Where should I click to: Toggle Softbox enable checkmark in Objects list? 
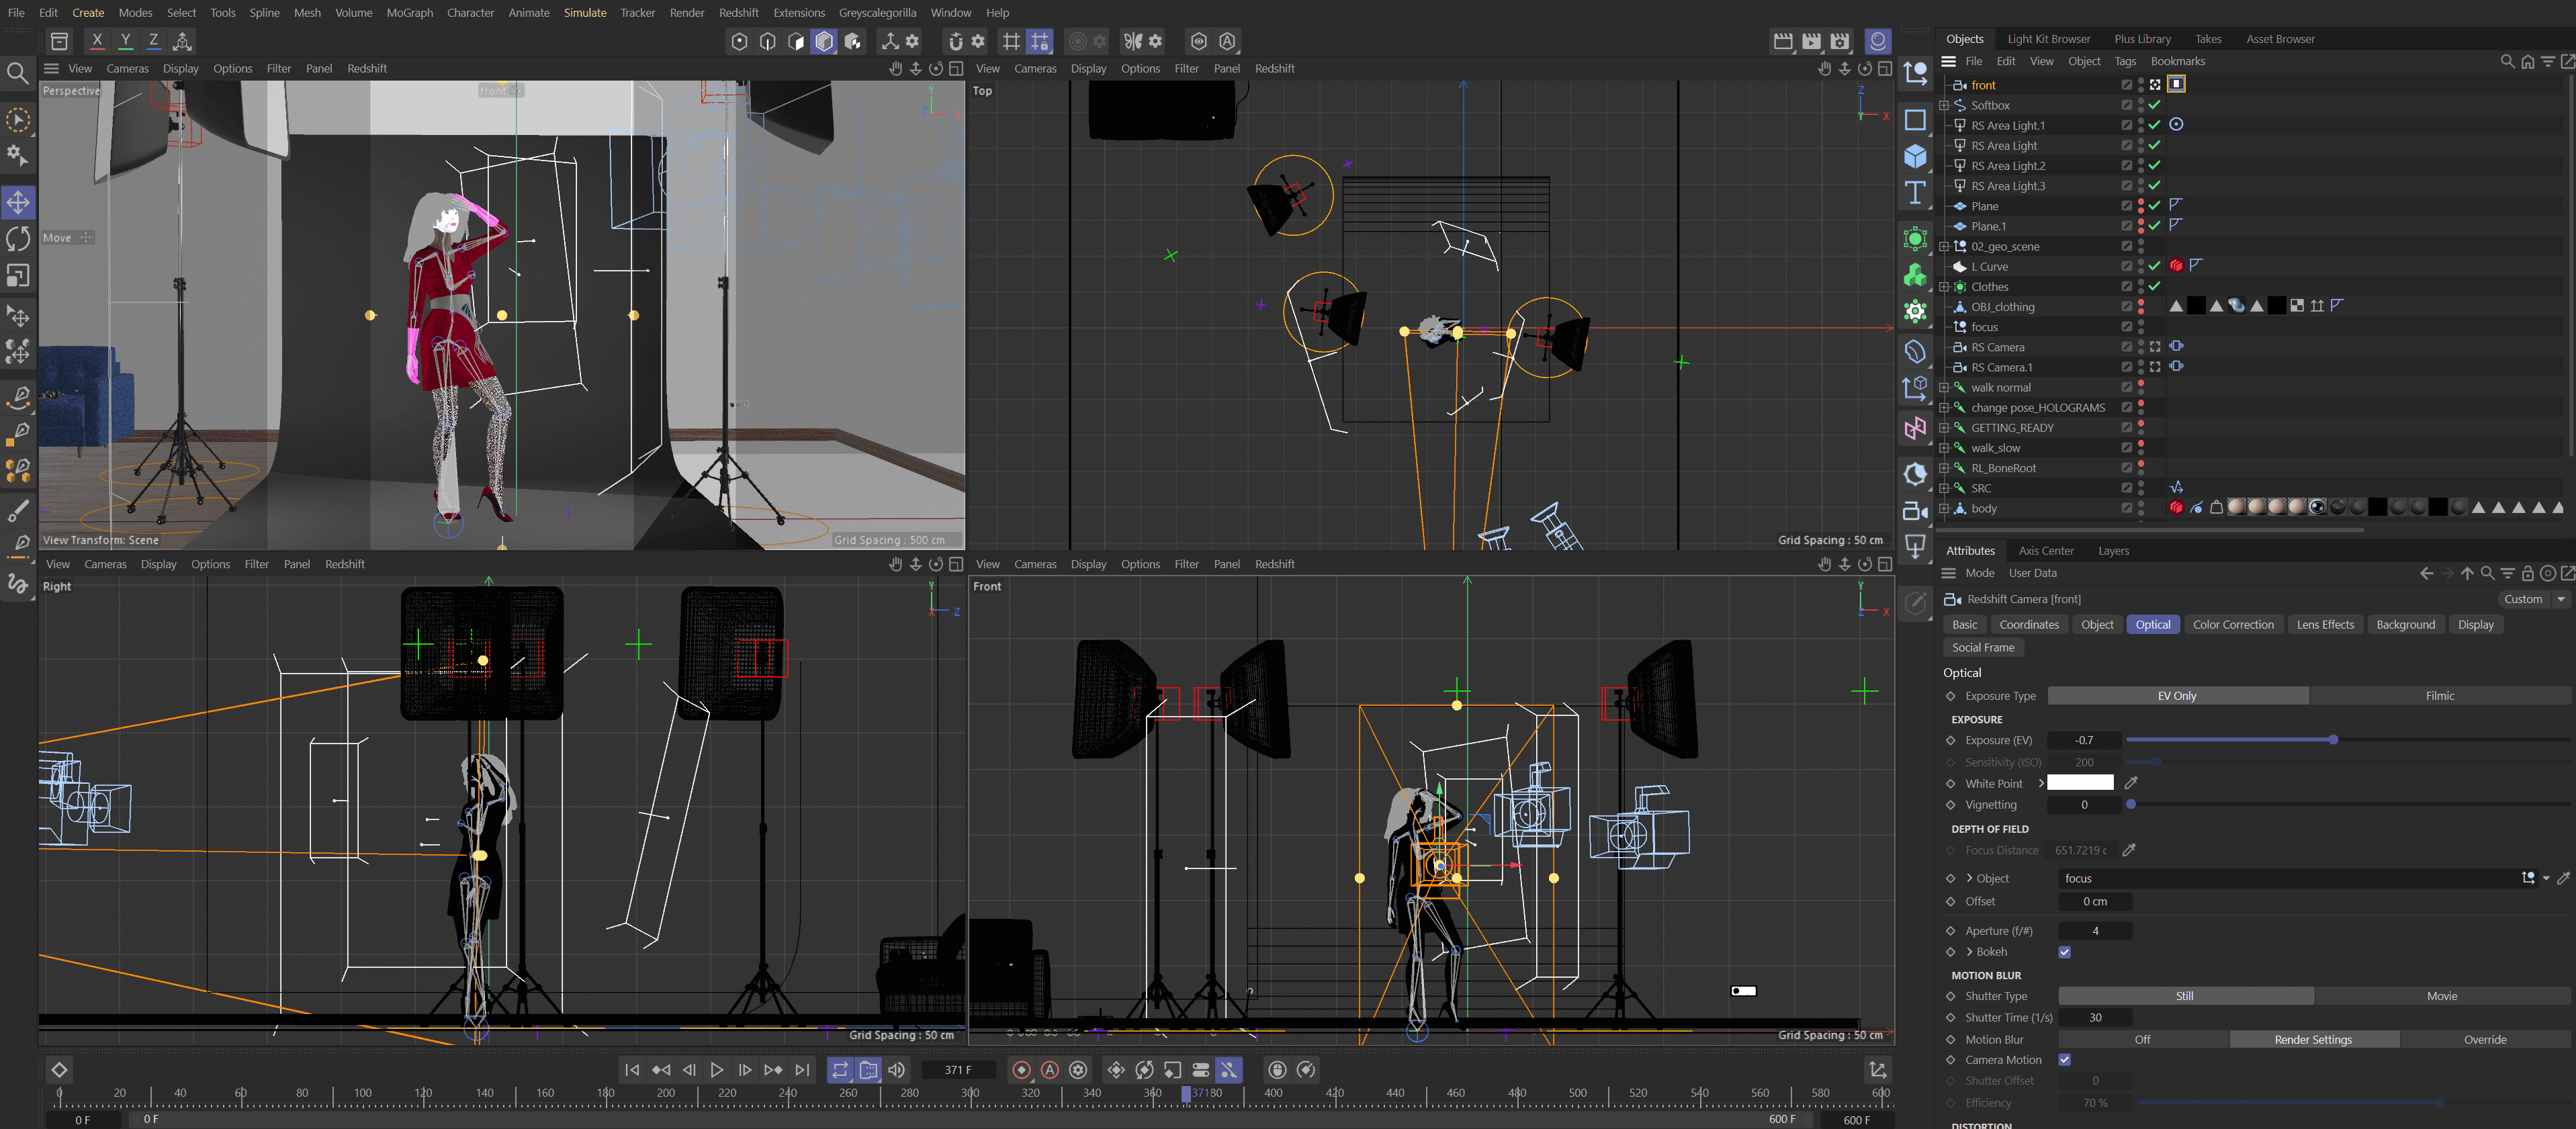[2155, 105]
